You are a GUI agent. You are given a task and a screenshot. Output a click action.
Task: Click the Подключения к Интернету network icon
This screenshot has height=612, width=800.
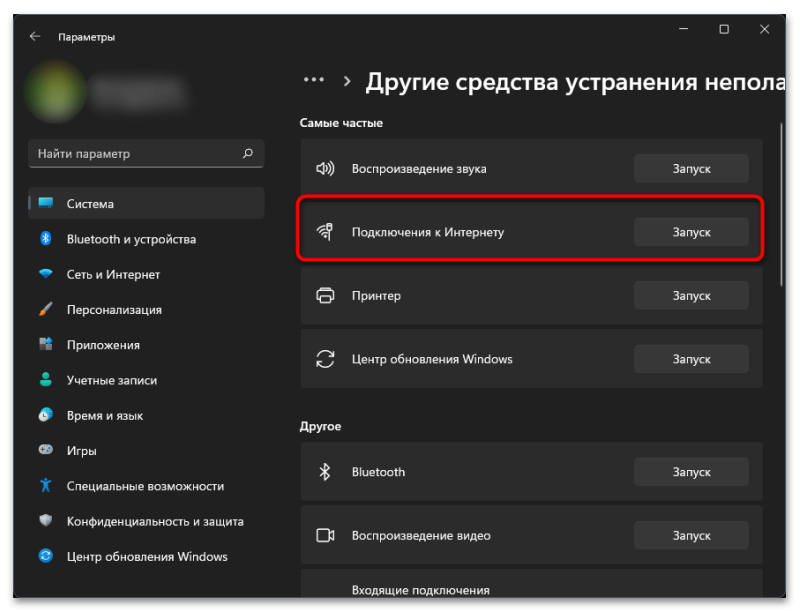pos(325,232)
